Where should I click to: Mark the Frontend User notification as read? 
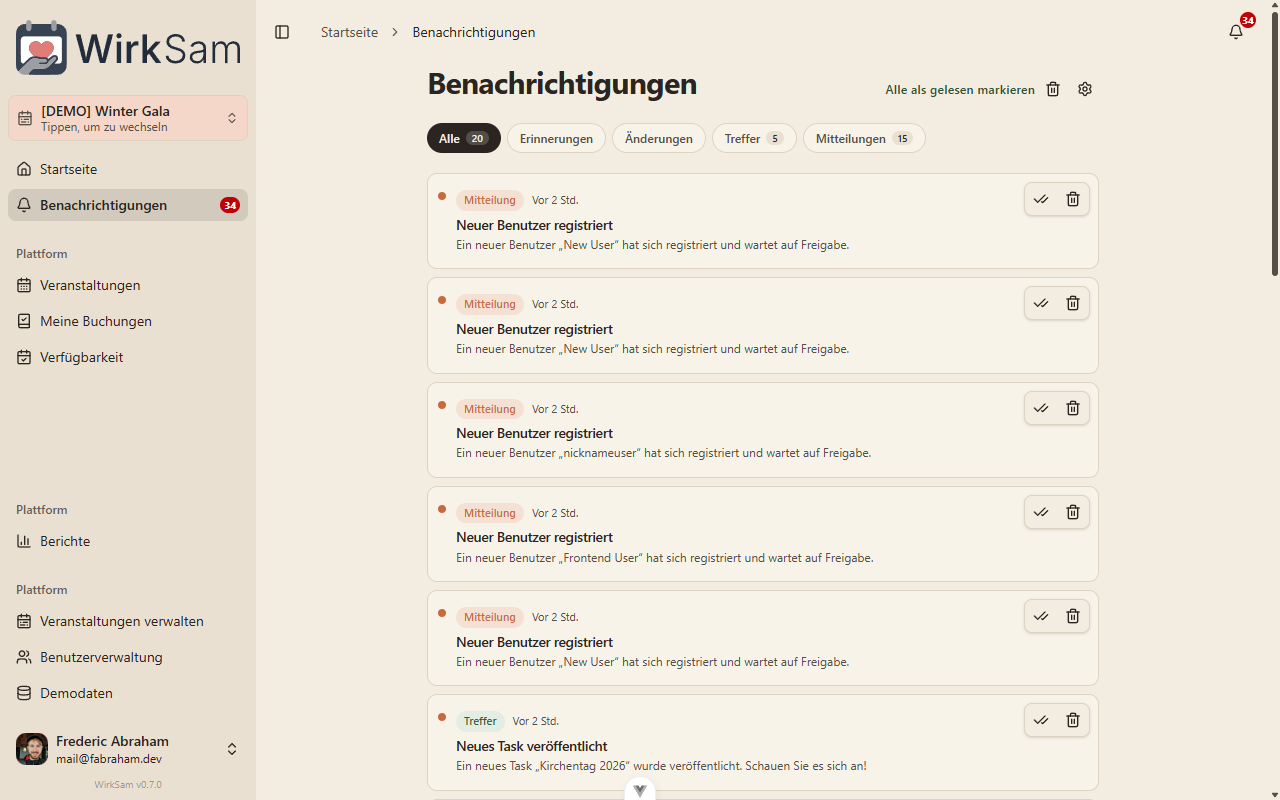tap(1041, 512)
